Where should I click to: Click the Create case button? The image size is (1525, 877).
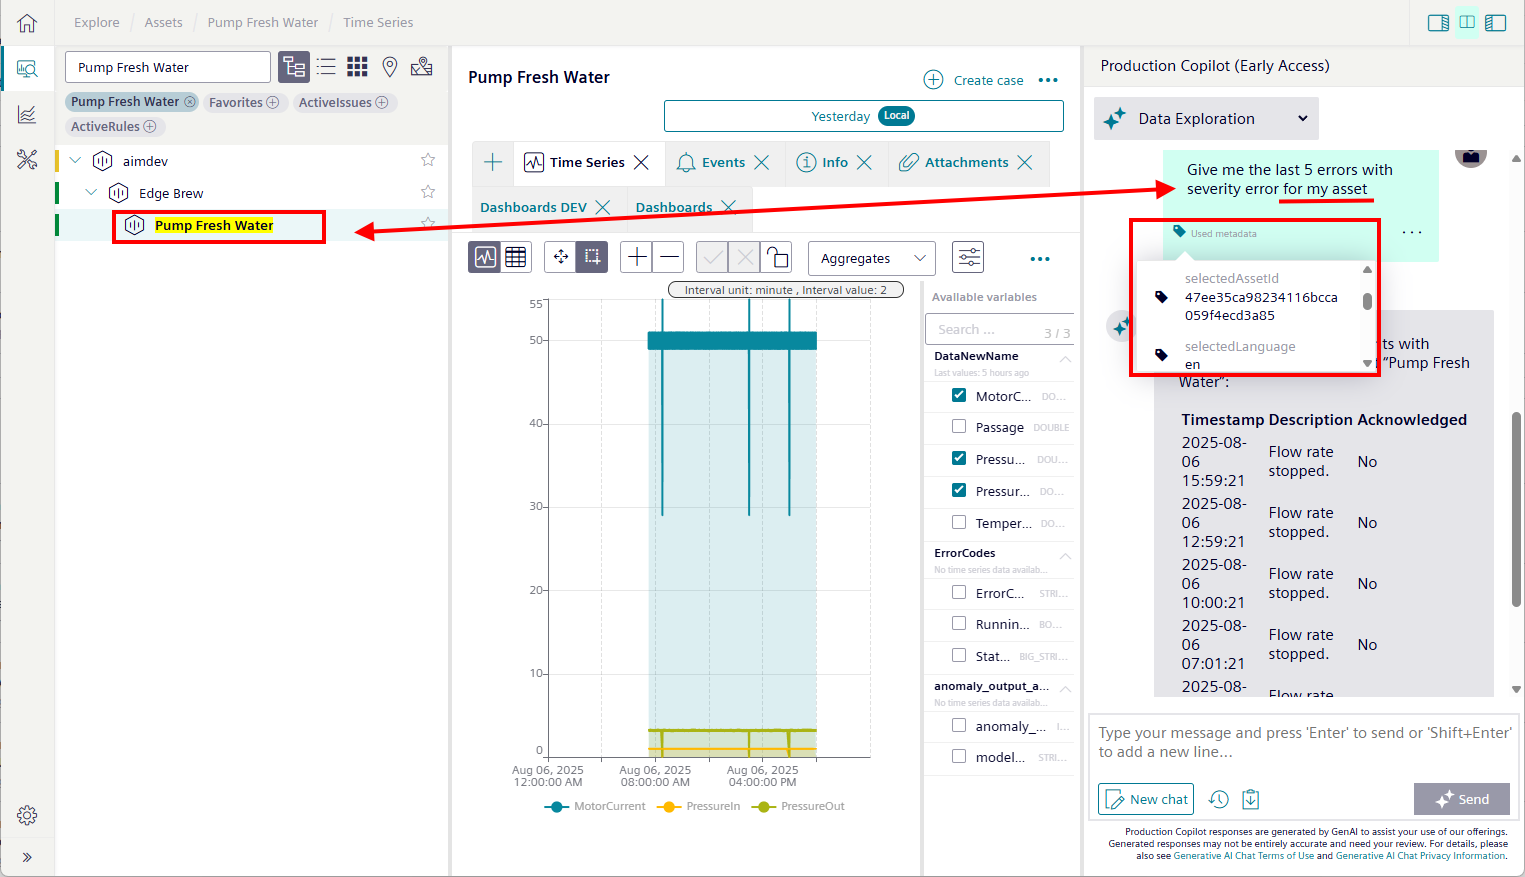[974, 80]
